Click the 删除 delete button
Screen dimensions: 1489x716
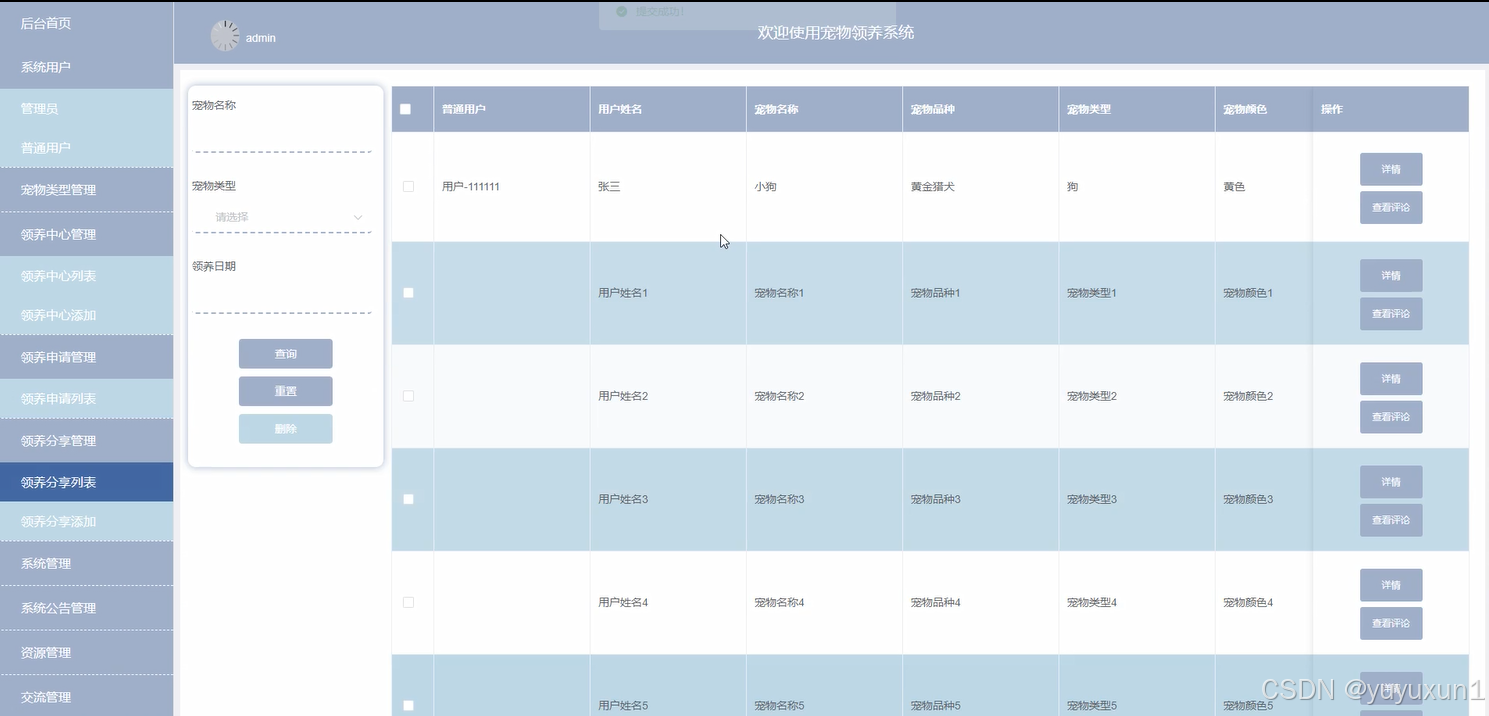285,429
